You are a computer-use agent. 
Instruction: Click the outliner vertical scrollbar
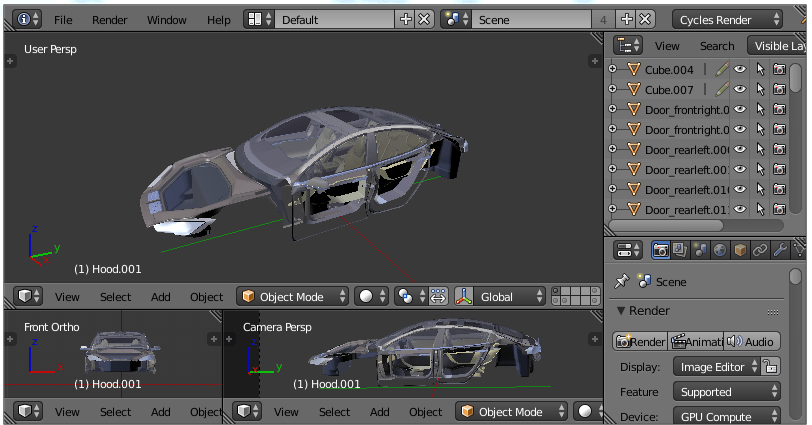(x=796, y=78)
